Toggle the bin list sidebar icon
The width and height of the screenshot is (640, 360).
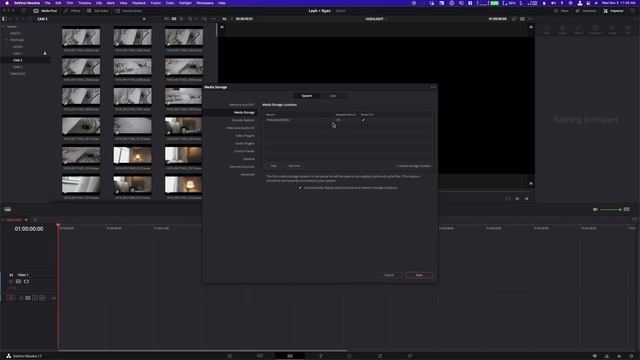(x=4, y=19)
